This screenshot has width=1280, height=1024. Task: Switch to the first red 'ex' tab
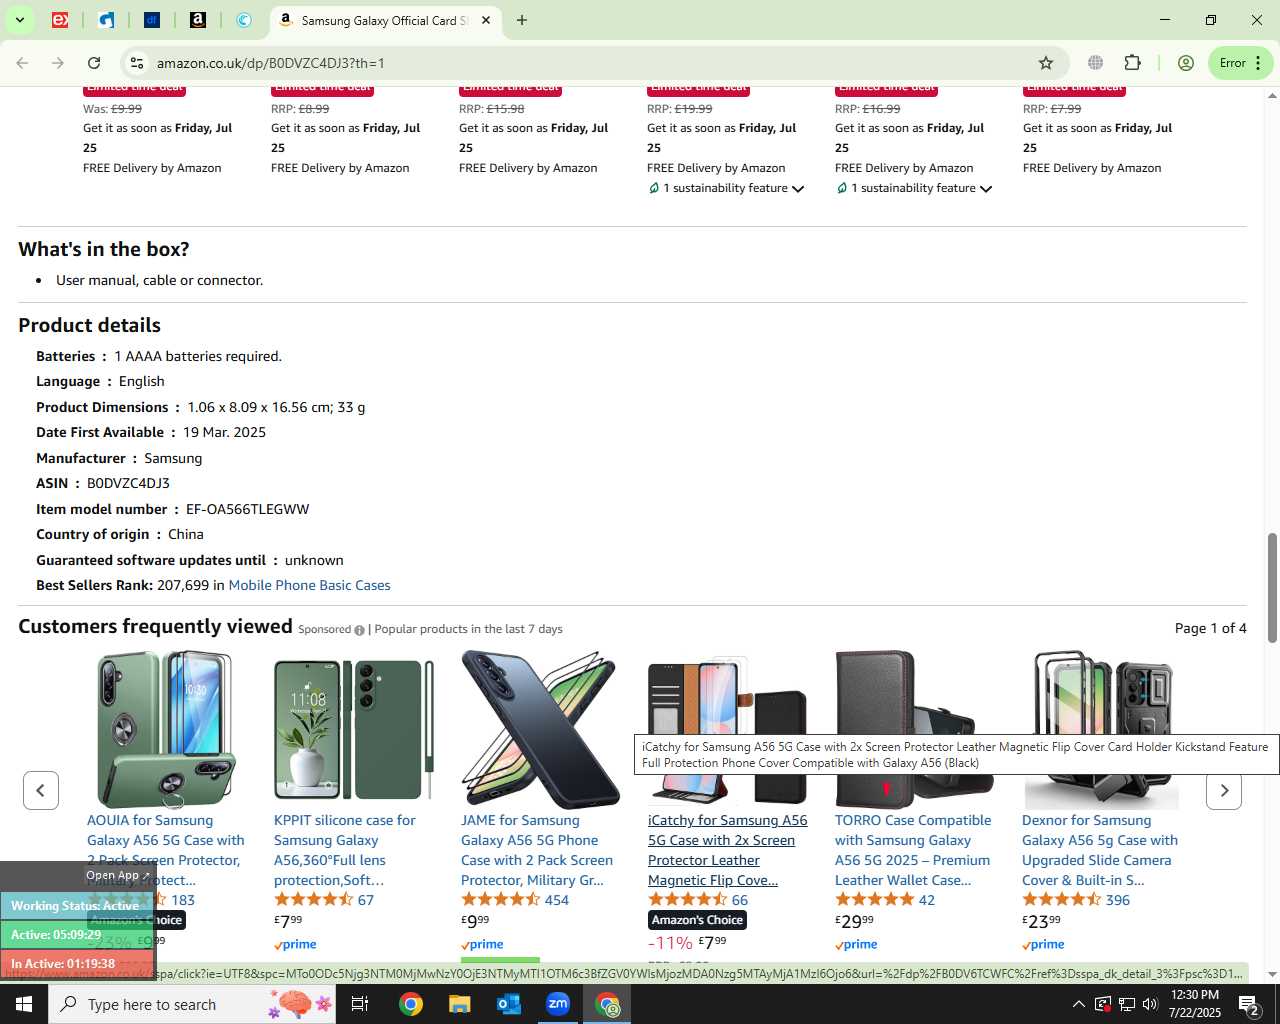(x=60, y=20)
